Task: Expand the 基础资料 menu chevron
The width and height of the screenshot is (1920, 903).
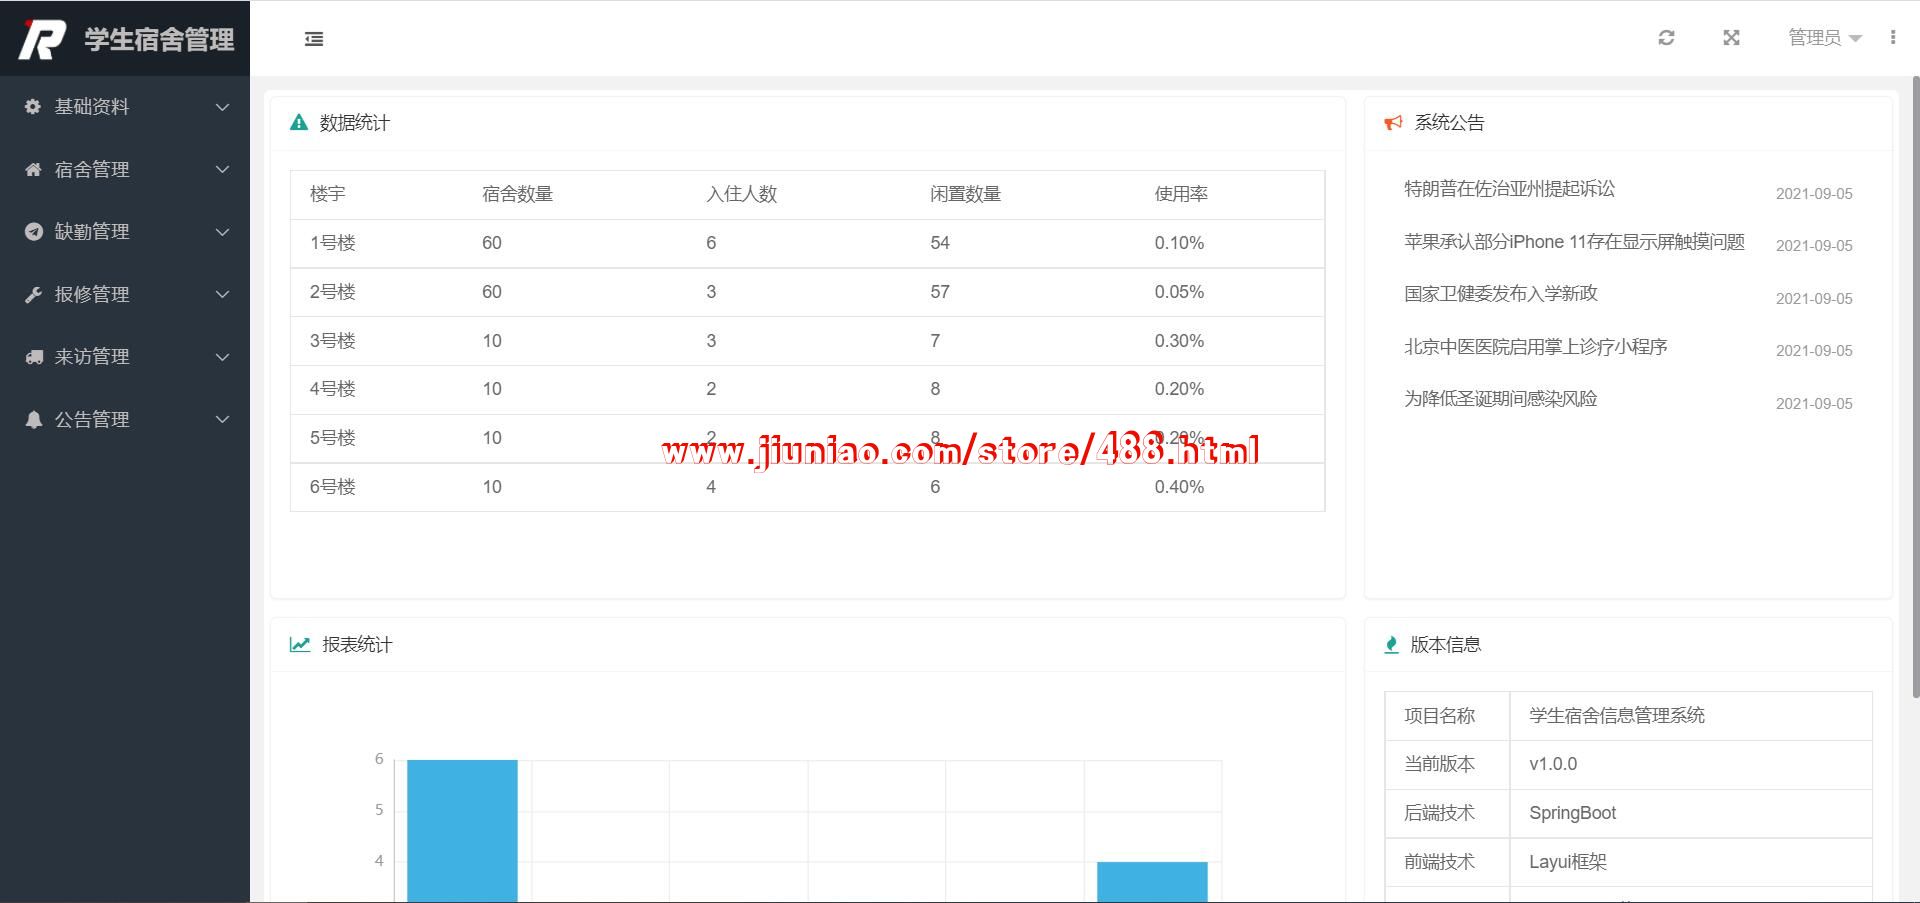Action: coord(223,107)
